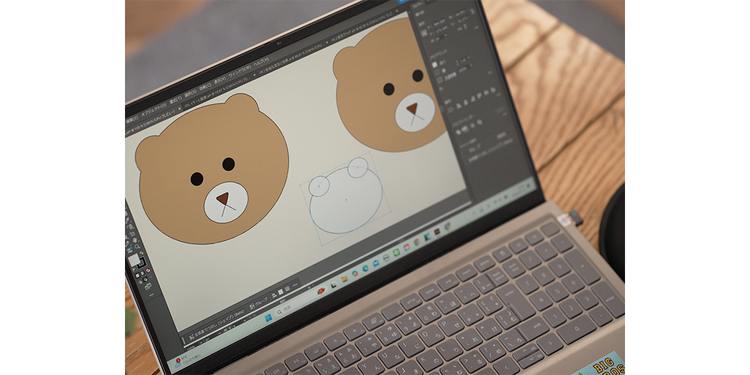Open more options in contextual task bar

[295, 285]
